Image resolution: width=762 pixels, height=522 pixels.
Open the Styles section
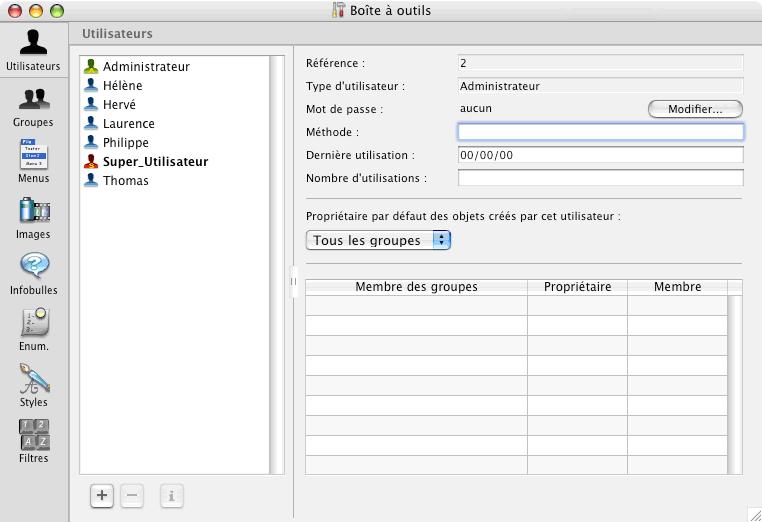(x=33, y=384)
